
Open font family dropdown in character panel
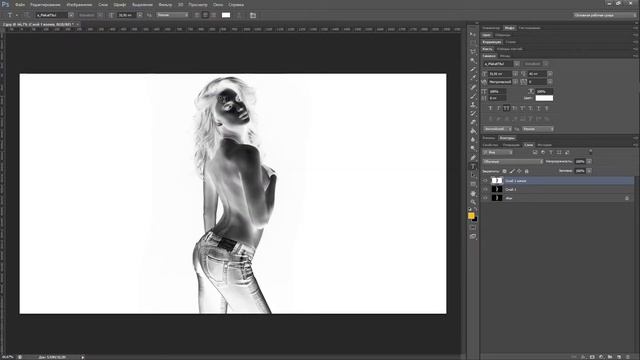click(517, 64)
